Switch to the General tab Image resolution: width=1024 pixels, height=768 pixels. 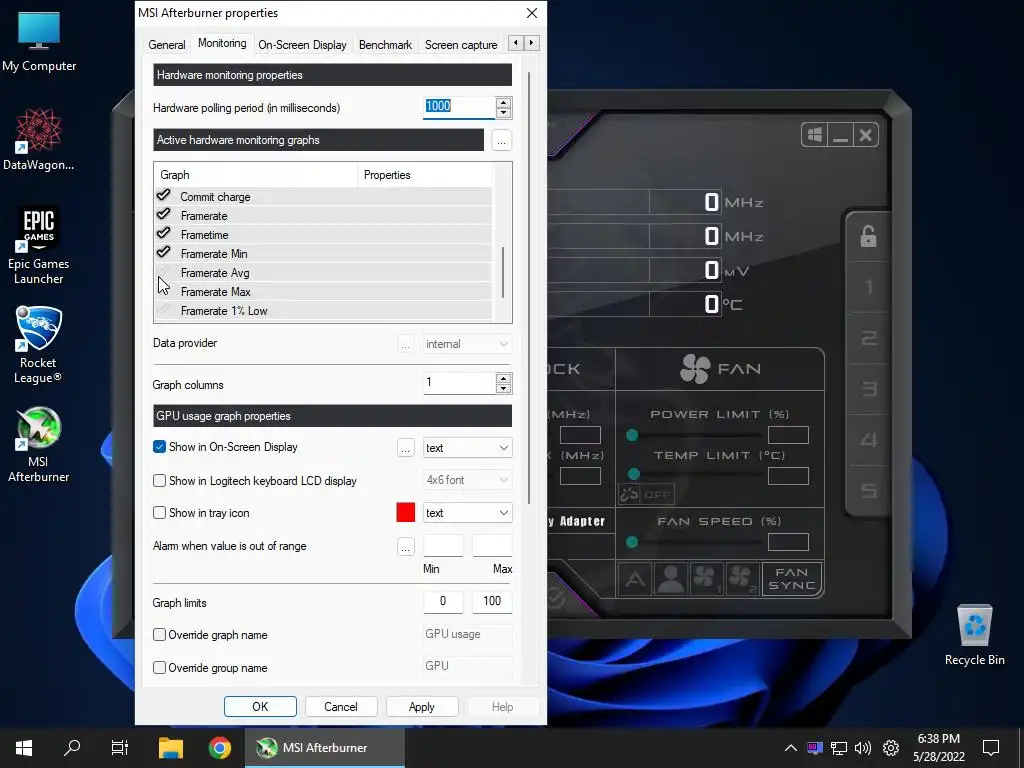pos(167,45)
